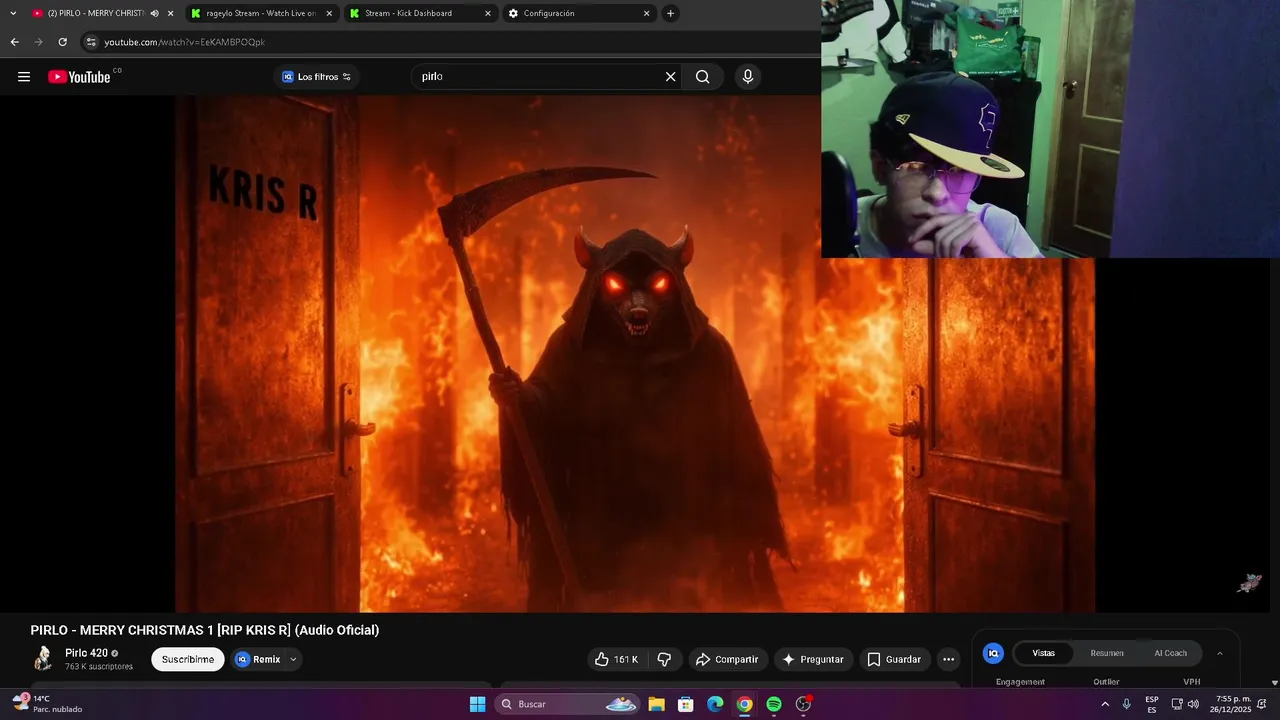Screen dimensions: 1280x720
Task: Open the Windows Start menu
Action: click(x=478, y=704)
